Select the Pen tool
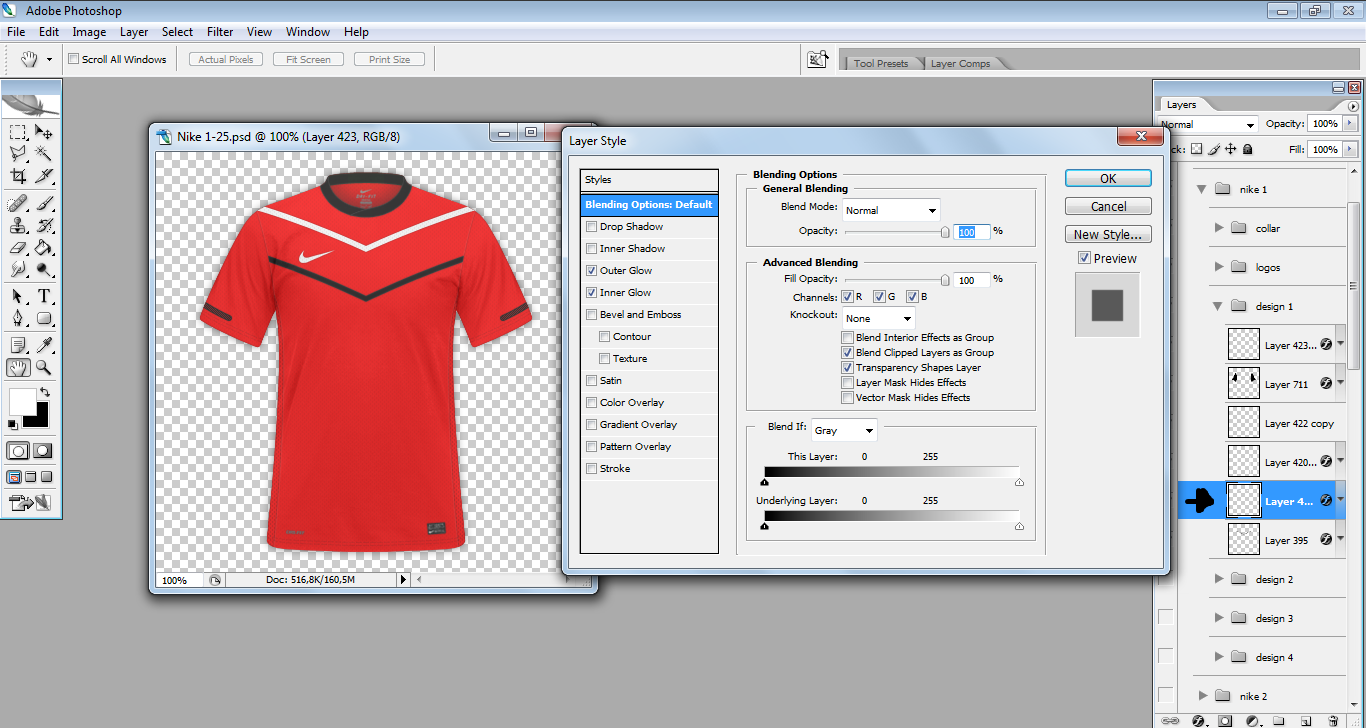This screenshot has height=728, width=1366. (18, 318)
